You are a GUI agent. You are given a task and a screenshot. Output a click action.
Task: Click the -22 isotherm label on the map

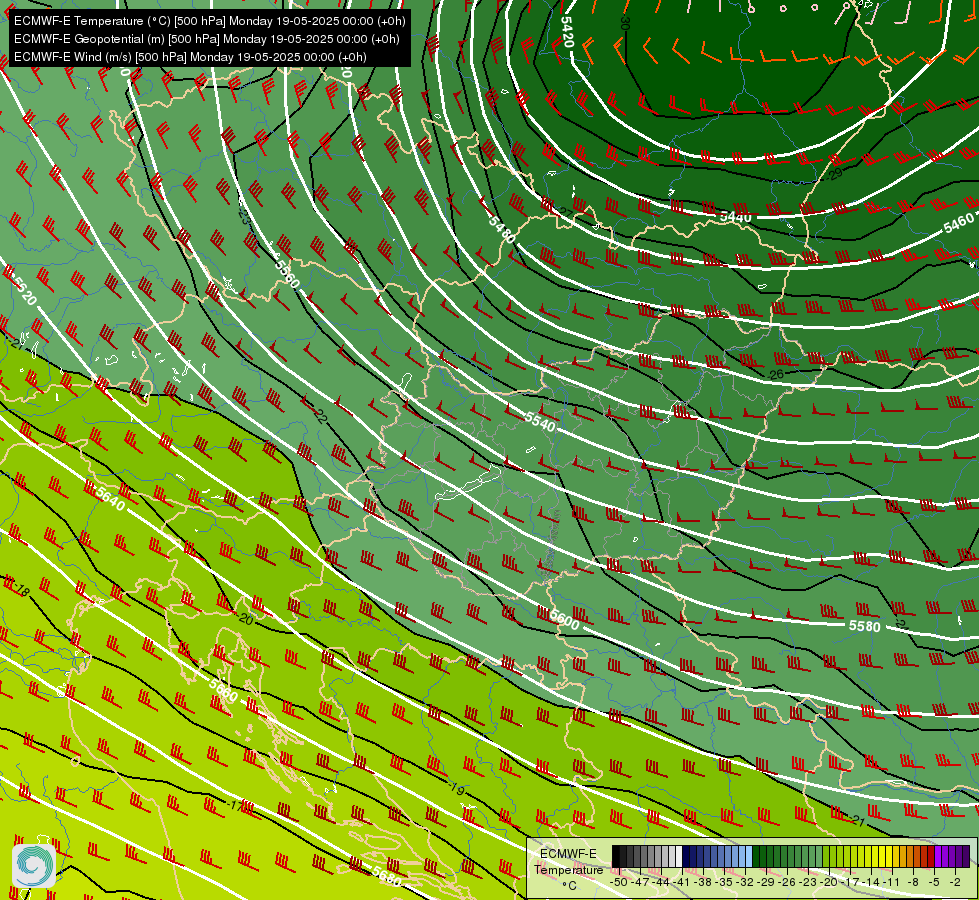pos(319,415)
